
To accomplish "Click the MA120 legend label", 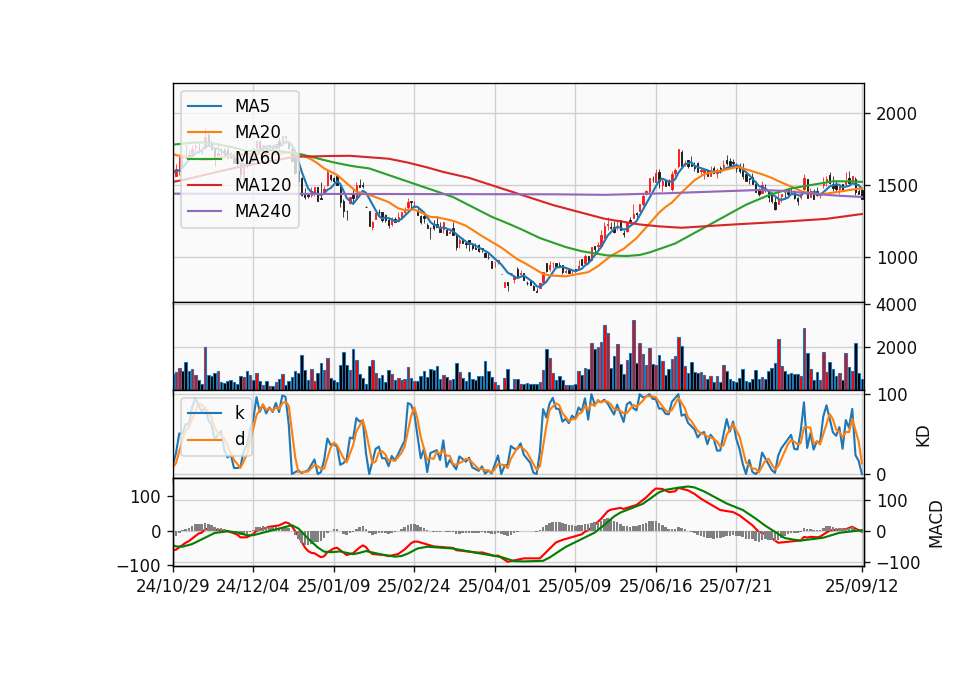I will [263, 185].
